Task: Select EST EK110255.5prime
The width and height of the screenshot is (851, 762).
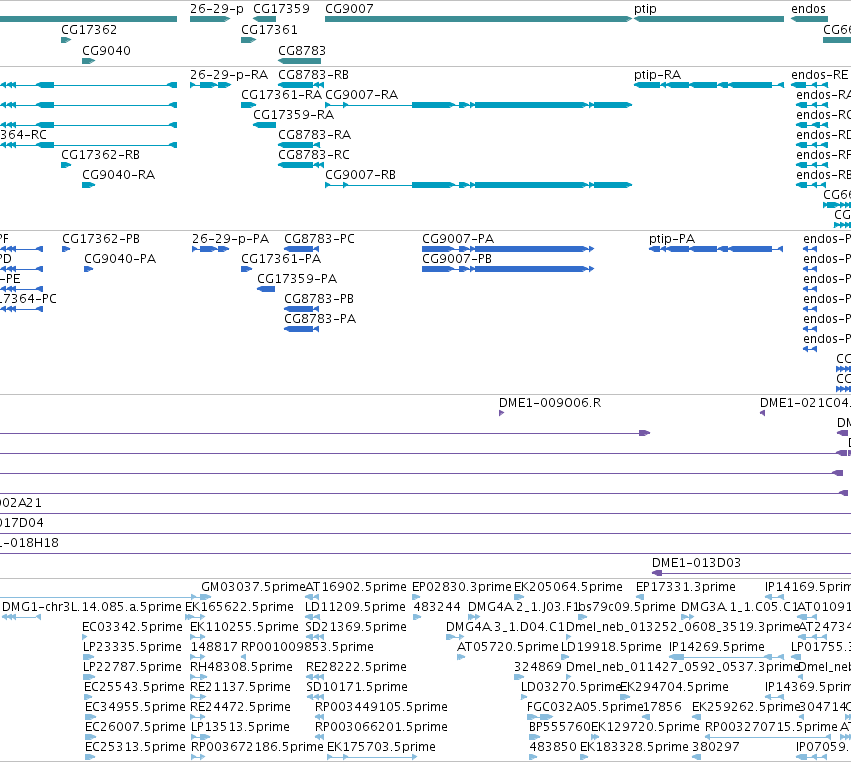Action: (244, 627)
